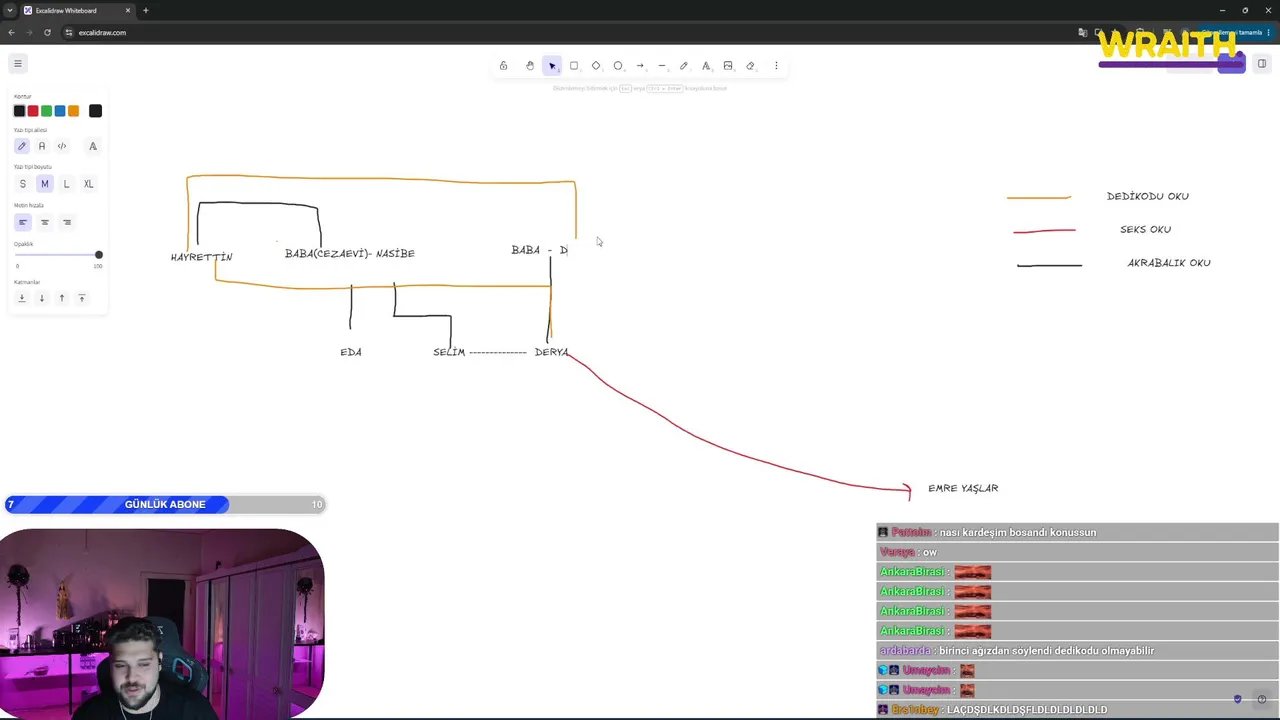
Task: Click the BABA - D text being edited
Action: [539, 250]
